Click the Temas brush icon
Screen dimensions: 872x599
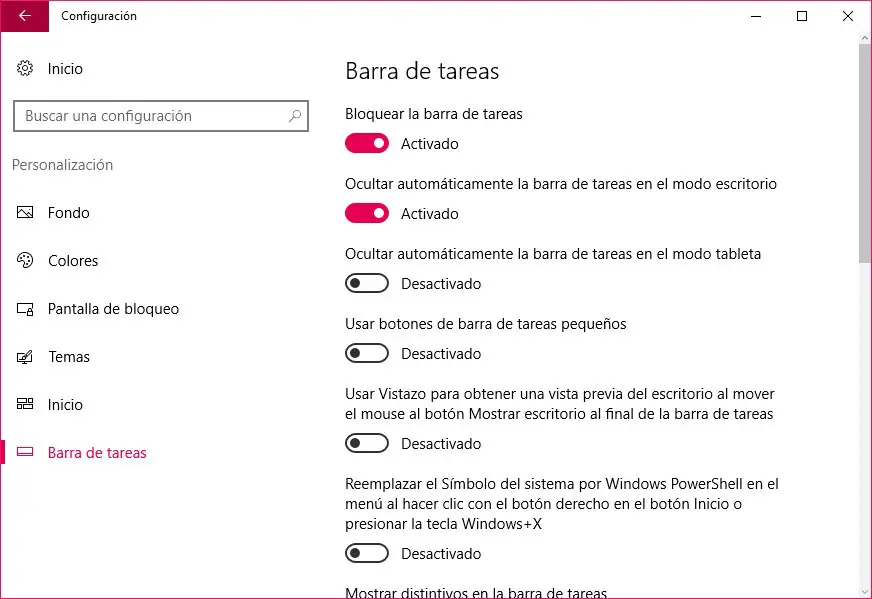click(26, 357)
